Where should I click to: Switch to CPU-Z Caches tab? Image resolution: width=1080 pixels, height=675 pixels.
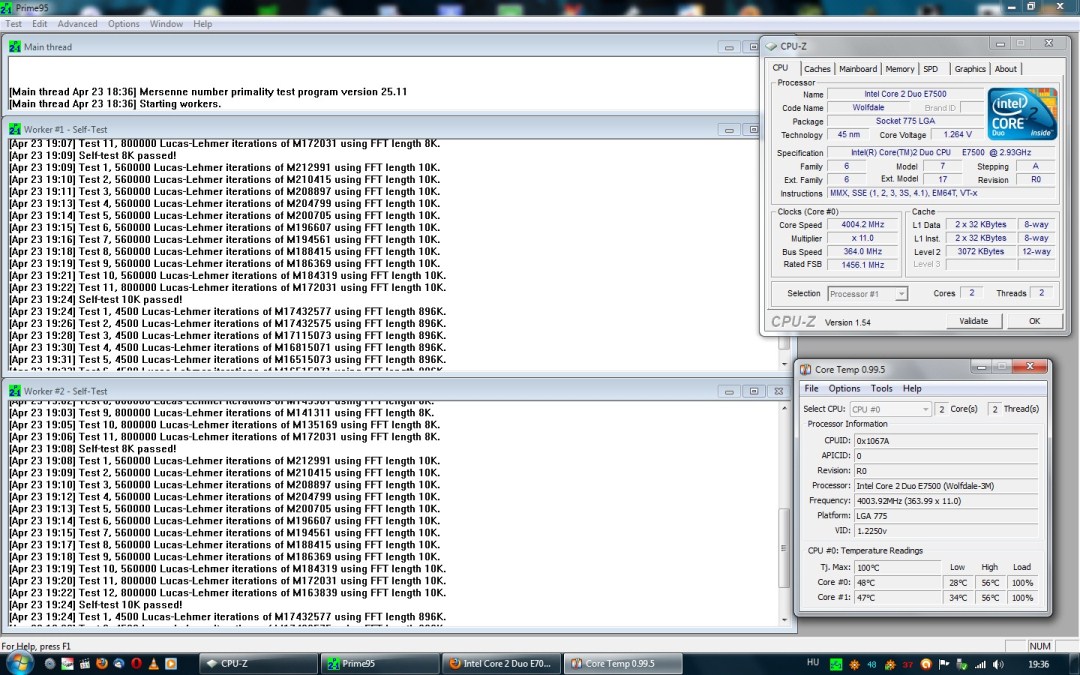click(817, 69)
